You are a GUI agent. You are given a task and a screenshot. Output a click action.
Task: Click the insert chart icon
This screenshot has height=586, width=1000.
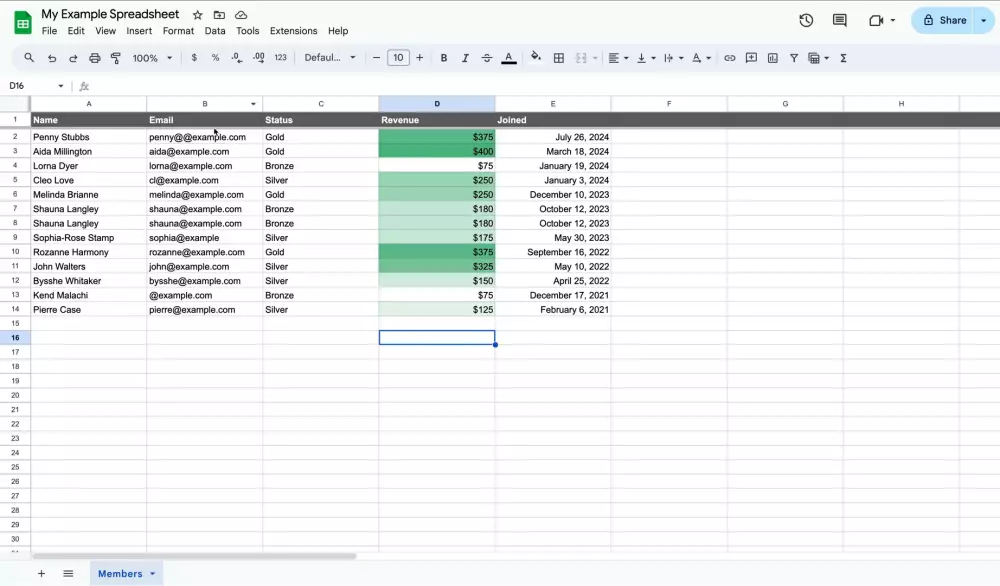point(772,58)
